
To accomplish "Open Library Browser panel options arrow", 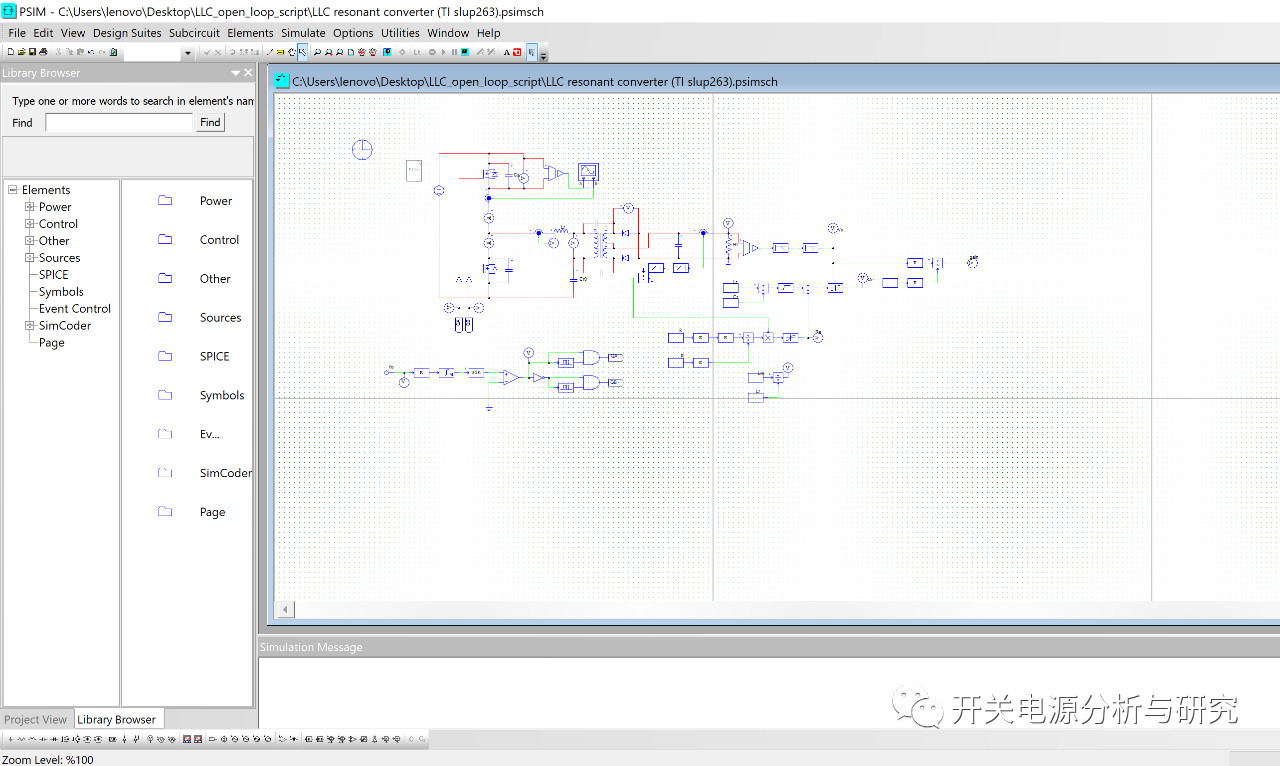I will (x=236, y=73).
